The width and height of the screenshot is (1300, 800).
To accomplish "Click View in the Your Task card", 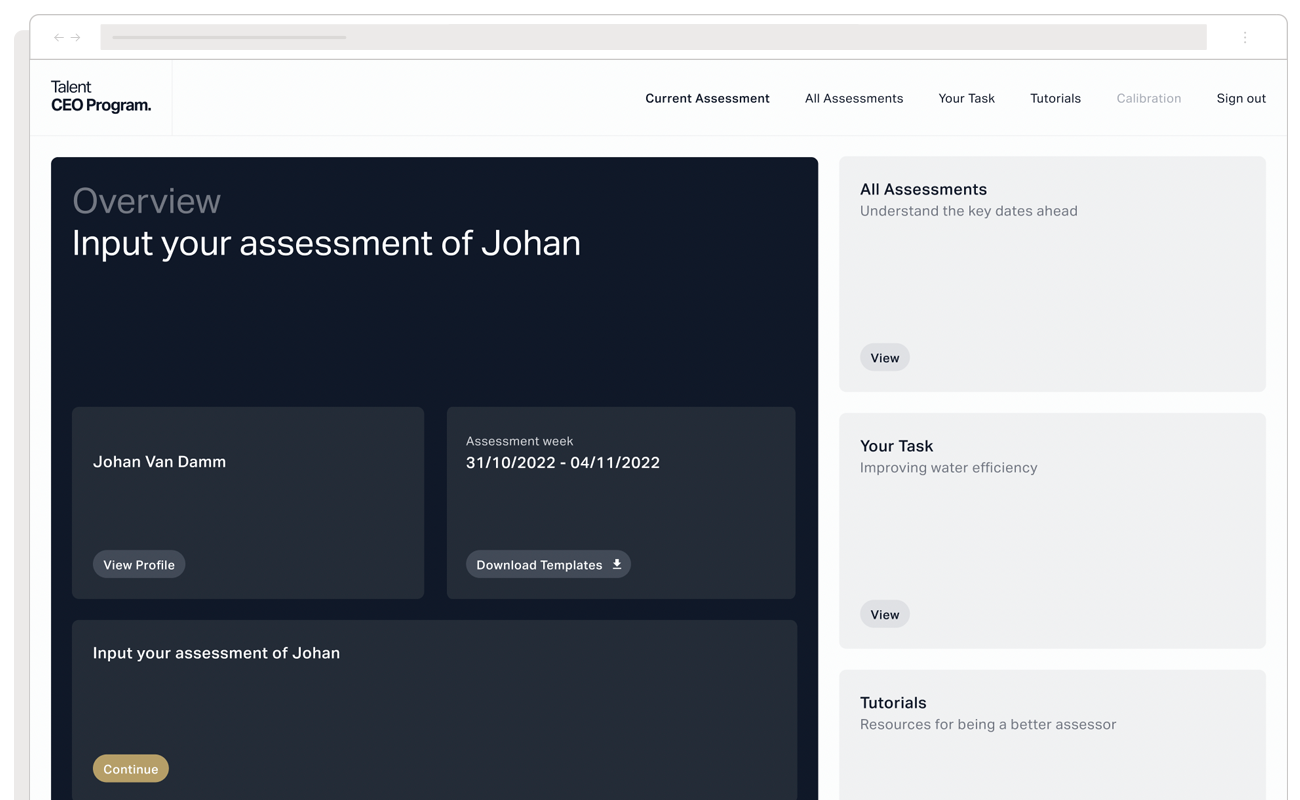I will click(x=884, y=614).
